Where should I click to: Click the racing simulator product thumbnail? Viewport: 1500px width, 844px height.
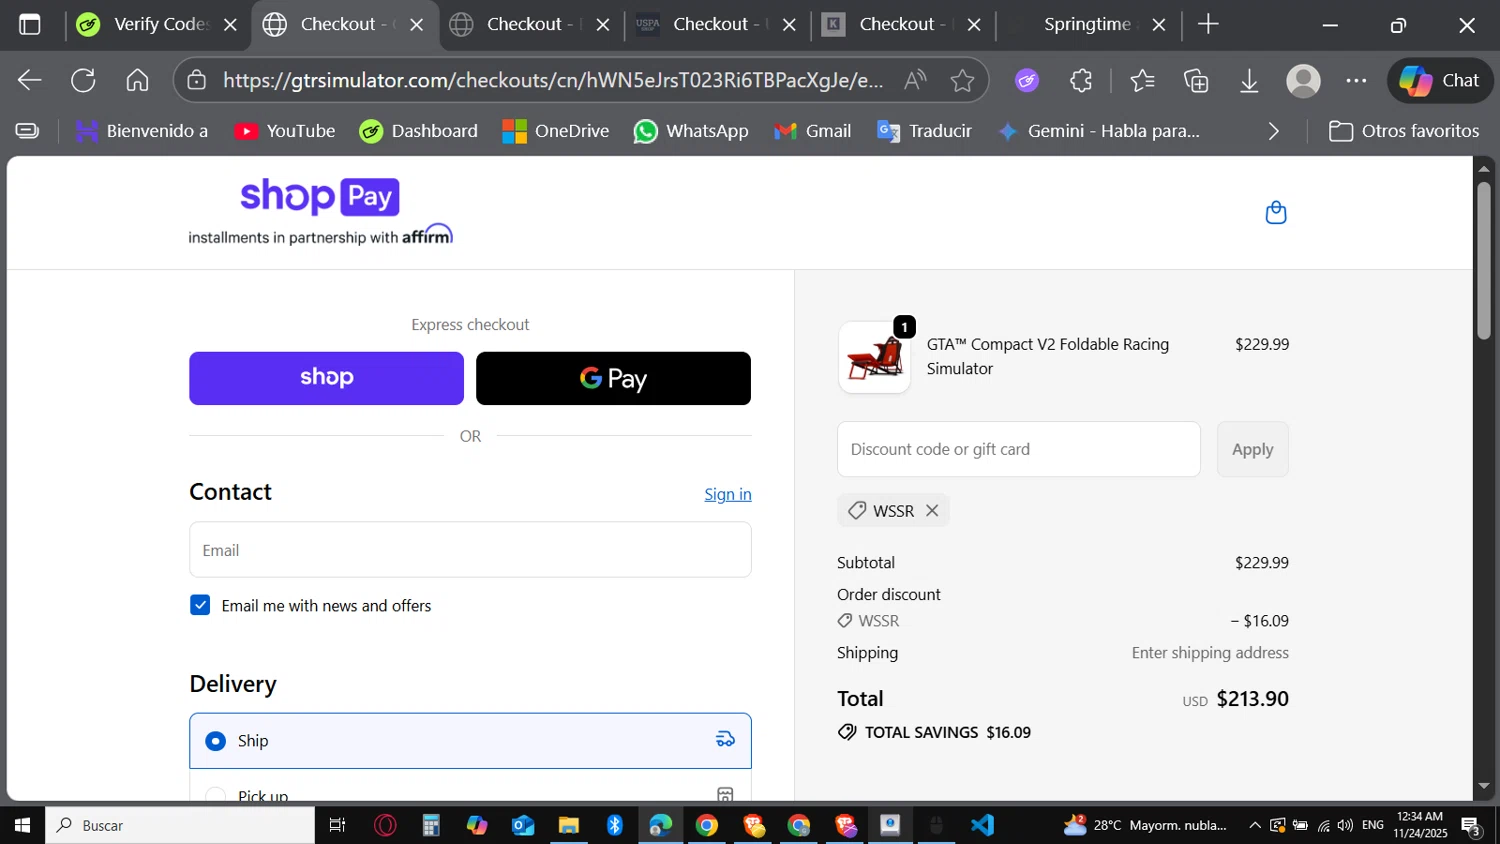click(875, 357)
